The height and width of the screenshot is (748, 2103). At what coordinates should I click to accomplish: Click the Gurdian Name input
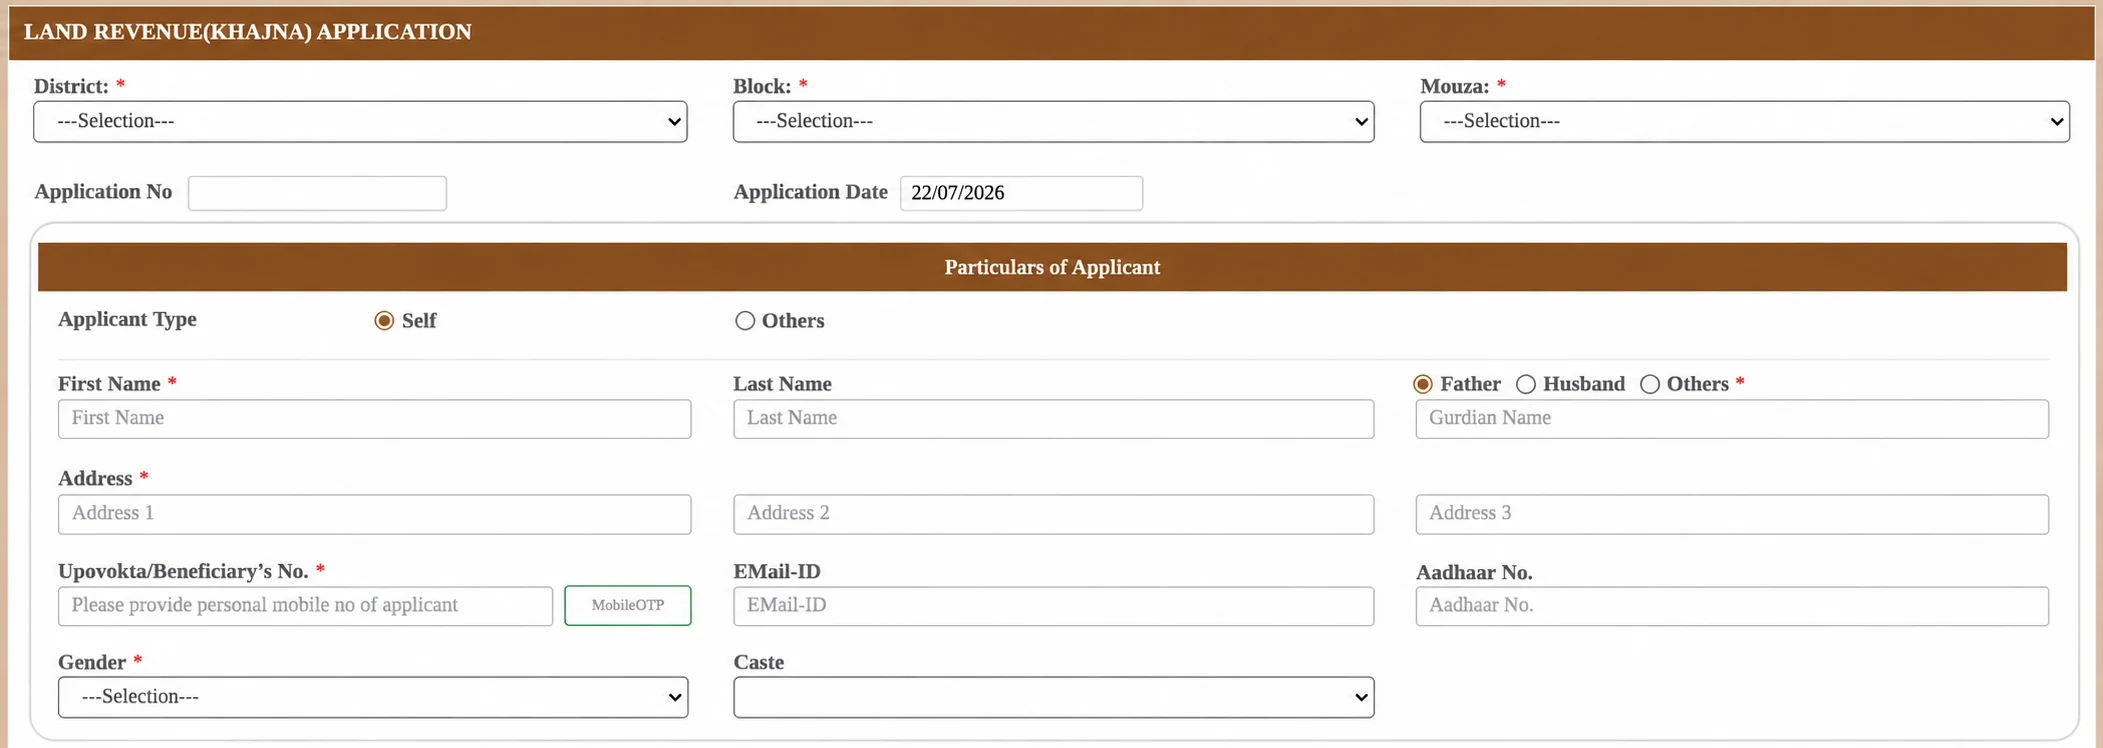coord(1732,419)
